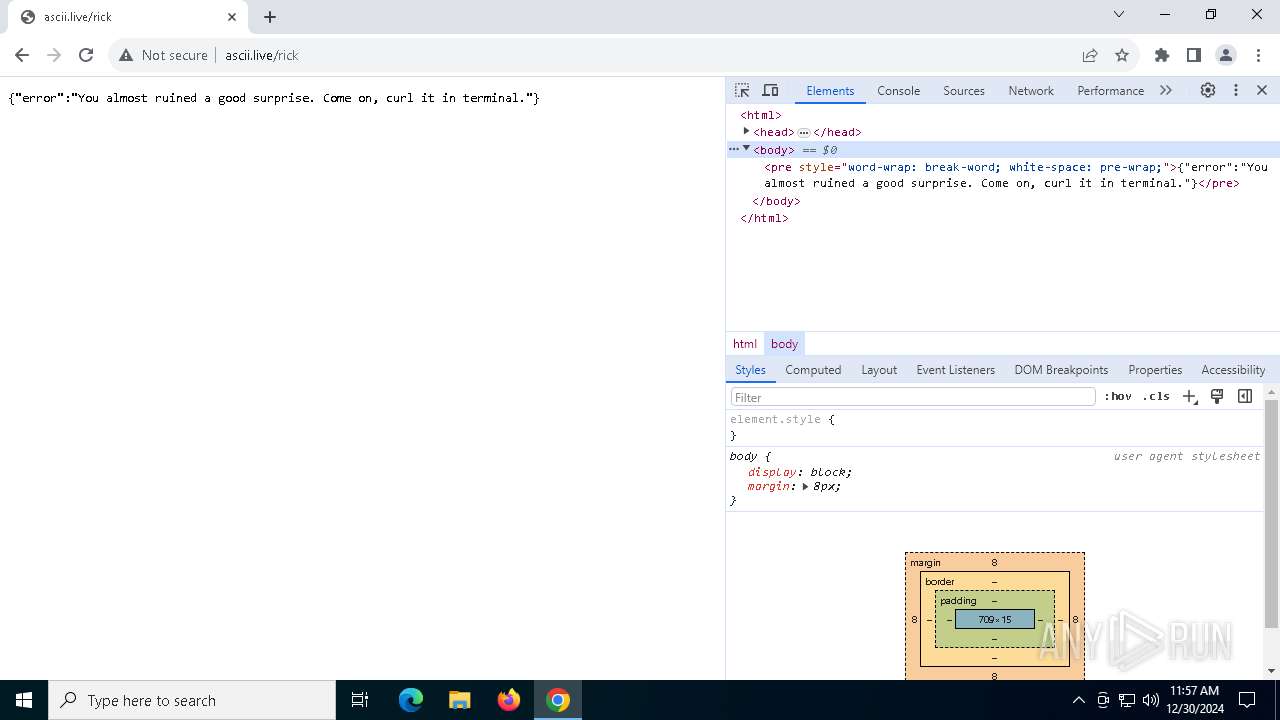View Not secure site information
This screenshot has width=1280, height=720.
163,55
